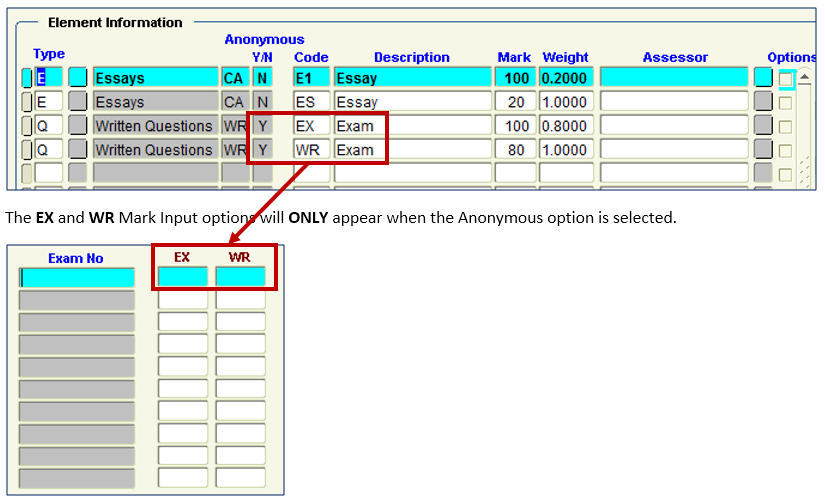
Task: Open the Options button for the EX Exam row
Action: pyautogui.click(x=763, y=126)
